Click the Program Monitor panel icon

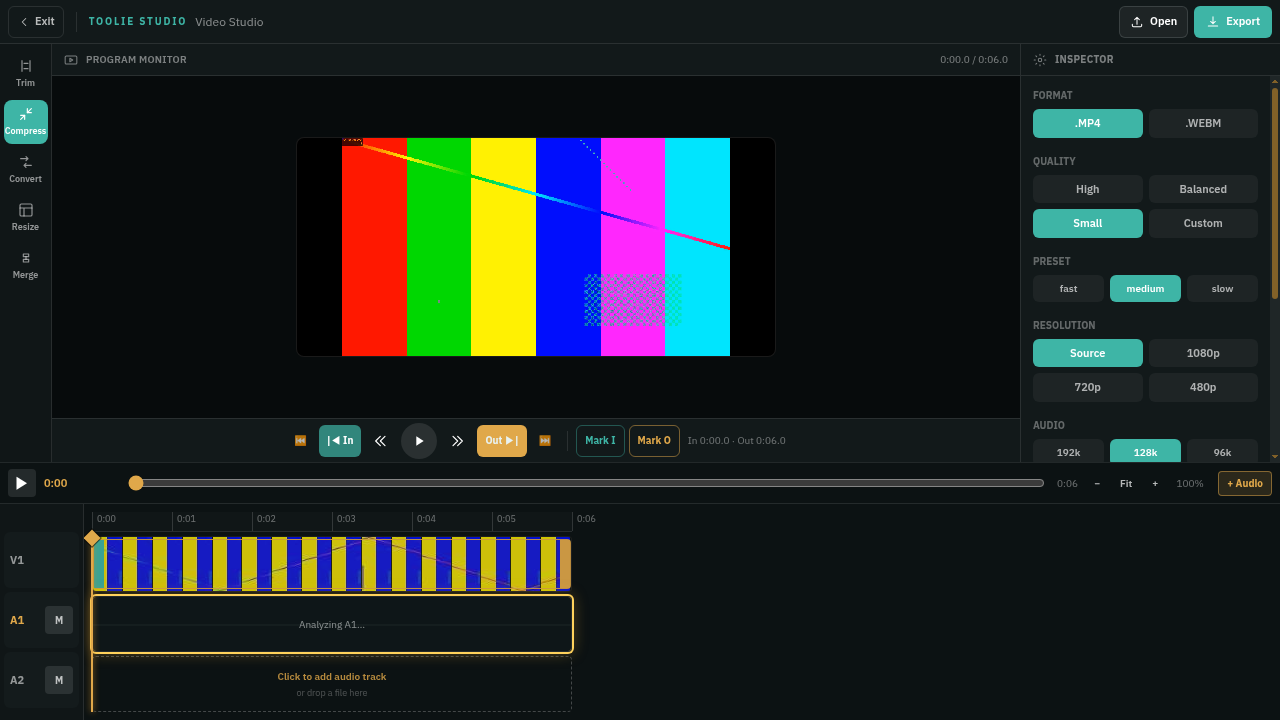coord(71,60)
